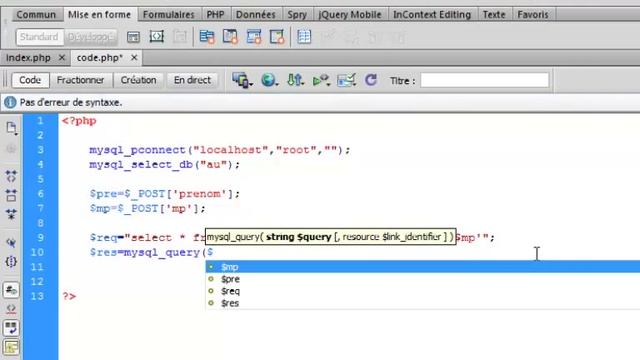640x360 pixels.
Task: Click the Spry Tabbed Panels icon
Action: tap(231, 37)
